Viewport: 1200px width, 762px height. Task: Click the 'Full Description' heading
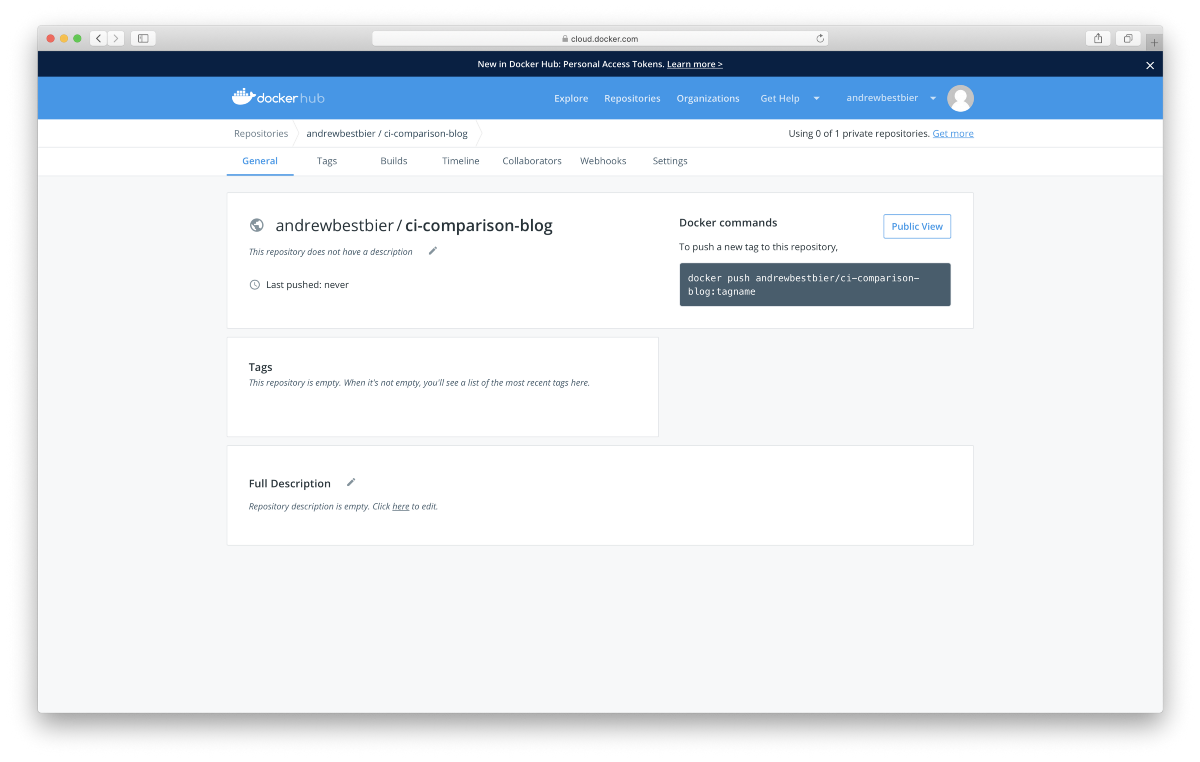tap(290, 483)
